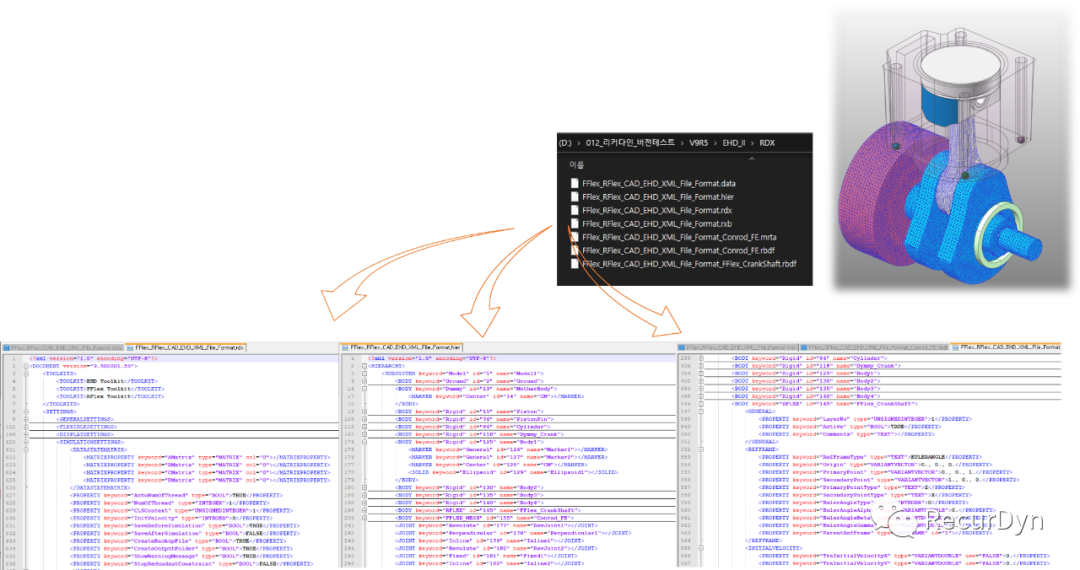Click the 이름 column header

coord(576,164)
